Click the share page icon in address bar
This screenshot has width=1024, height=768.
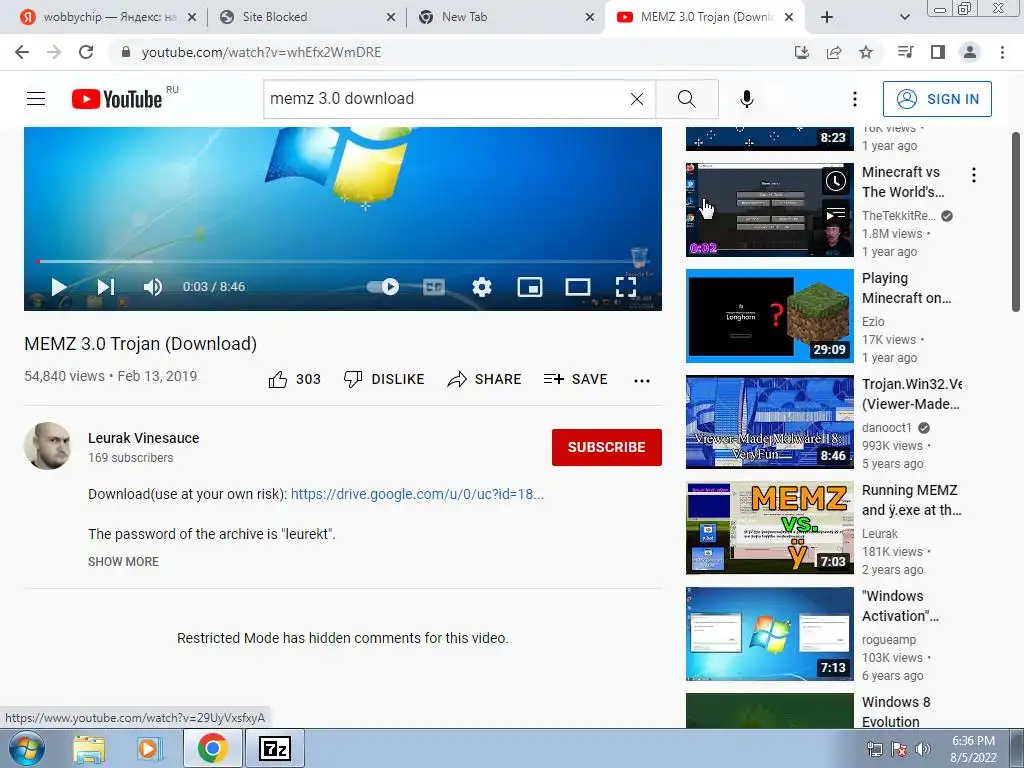834,52
